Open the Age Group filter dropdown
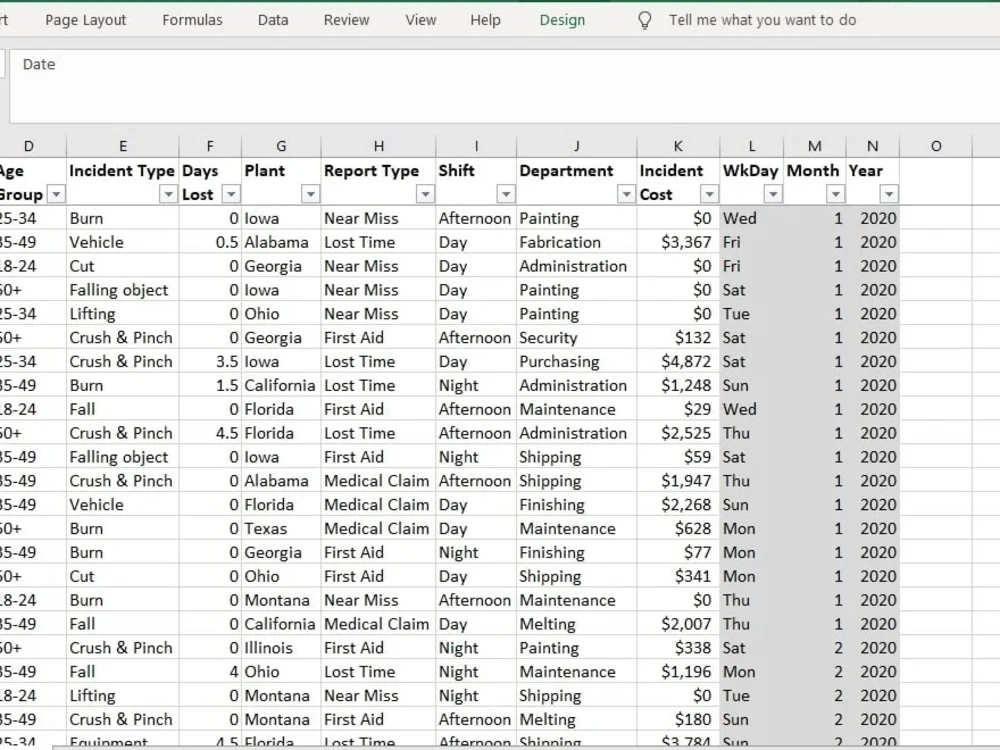Screen dimensions: 1000x750 point(56,194)
